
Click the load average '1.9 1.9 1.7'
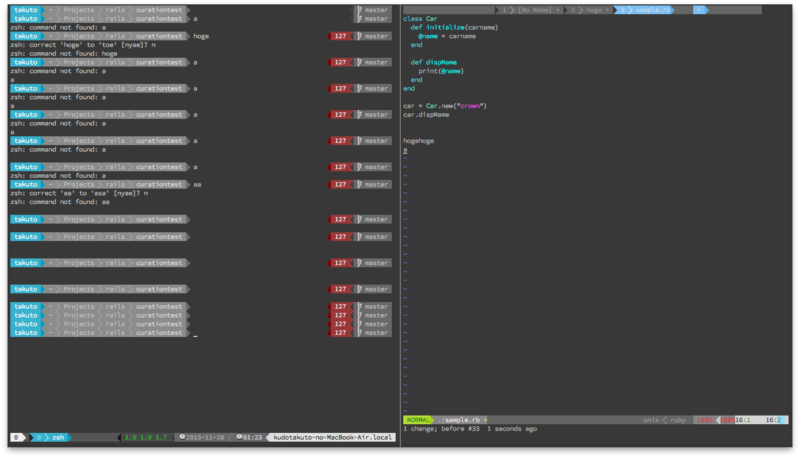pyautogui.click(x=146, y=438)
